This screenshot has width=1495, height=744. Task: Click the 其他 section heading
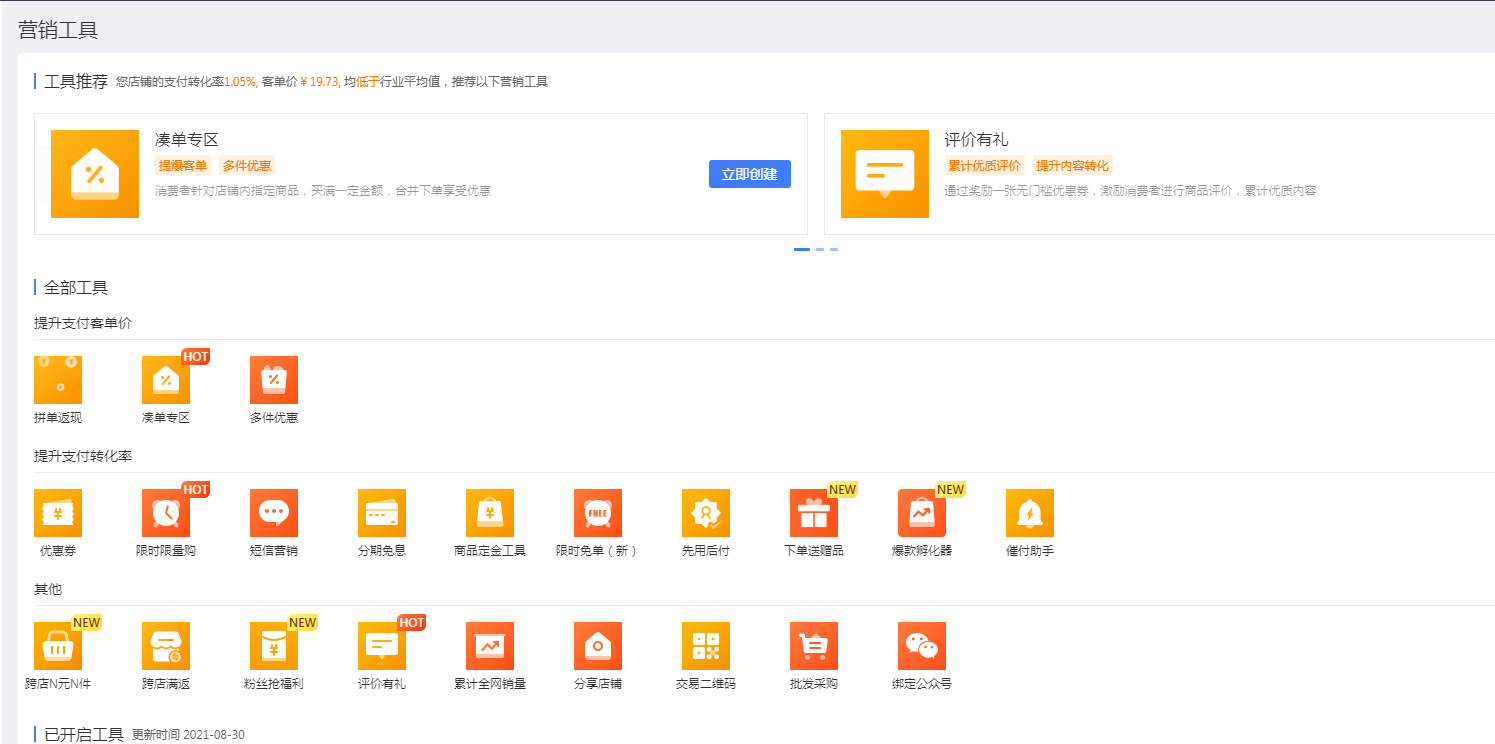[x=48, y=589]
